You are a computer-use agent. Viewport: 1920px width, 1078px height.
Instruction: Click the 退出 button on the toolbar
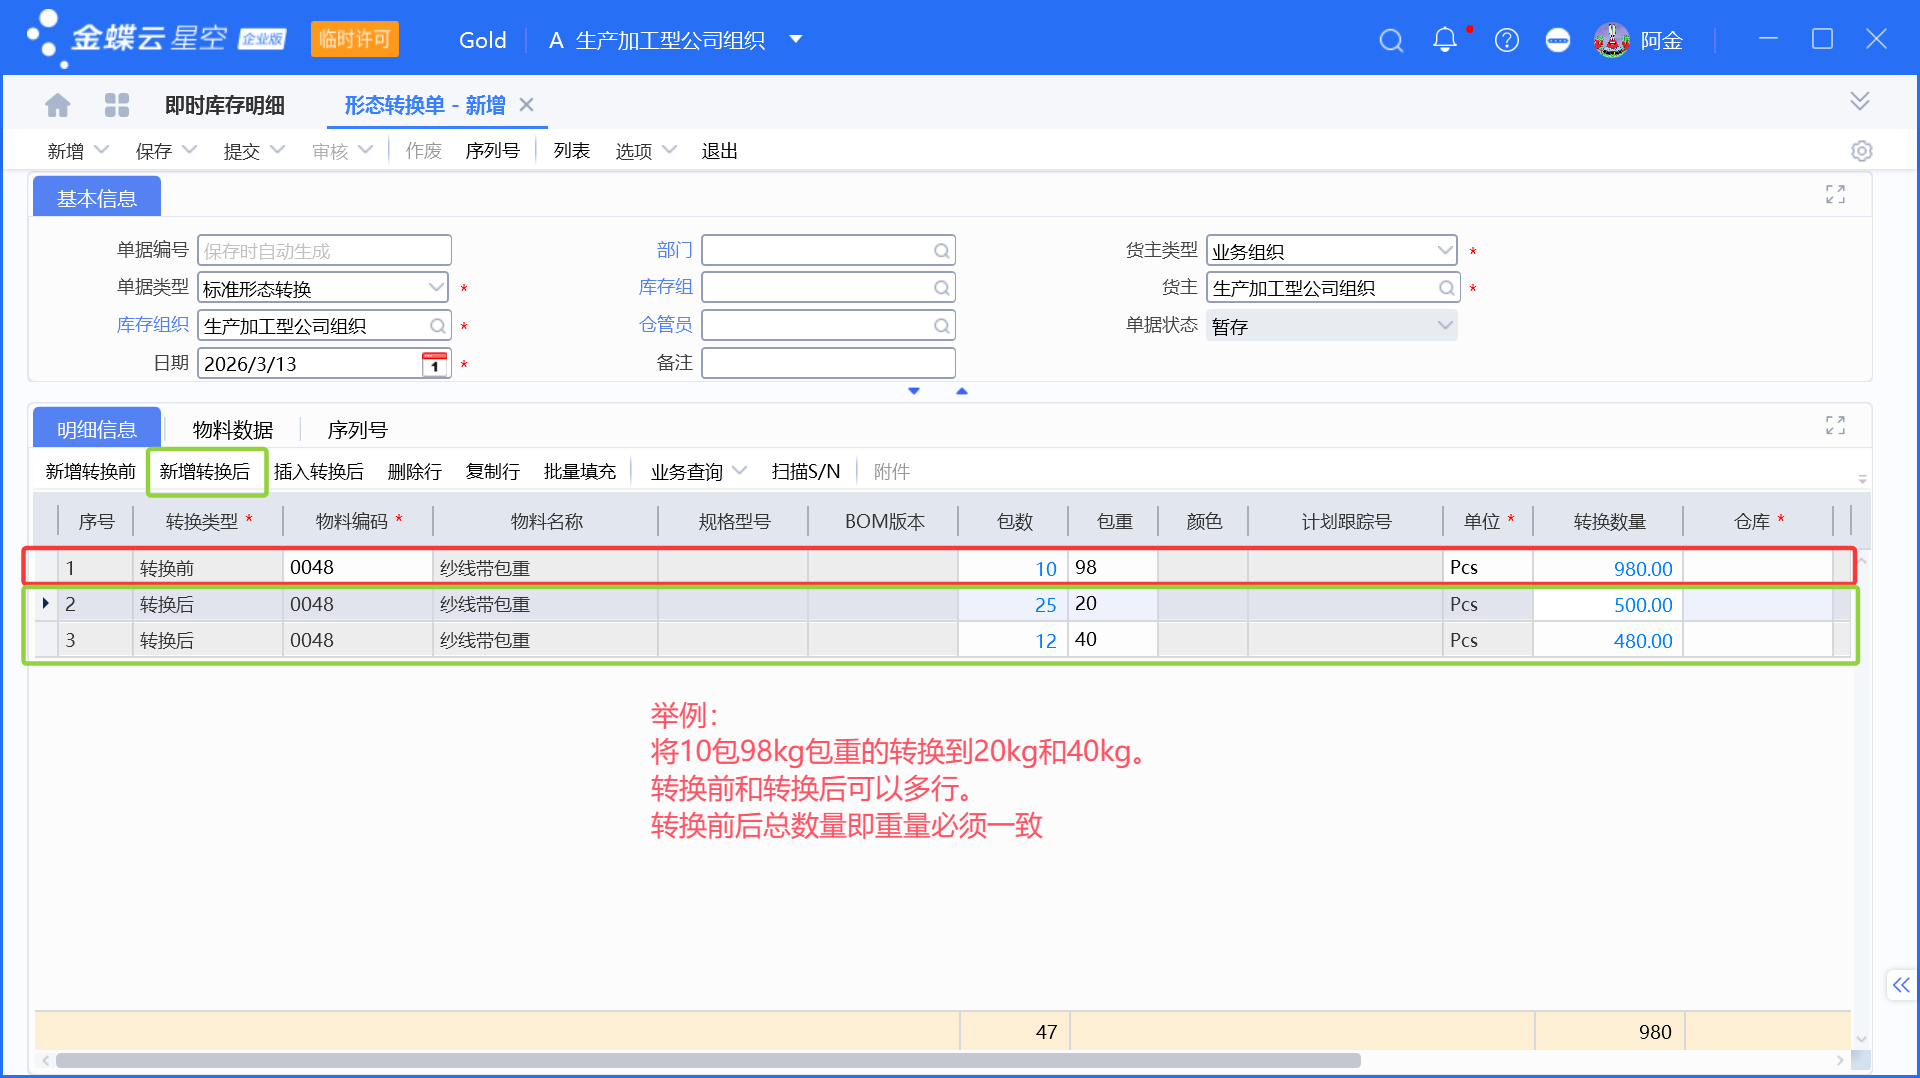[x=719, y=150]
